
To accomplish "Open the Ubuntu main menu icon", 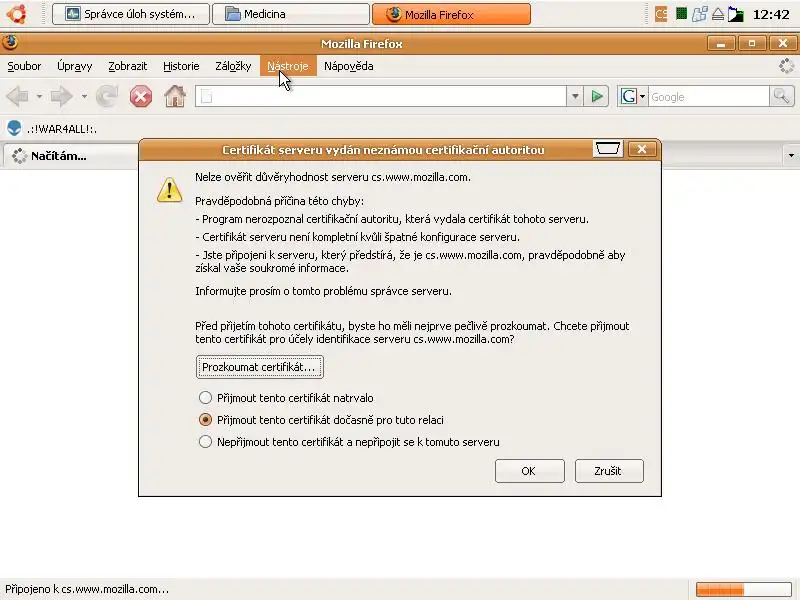I will (x=16, y=14).
